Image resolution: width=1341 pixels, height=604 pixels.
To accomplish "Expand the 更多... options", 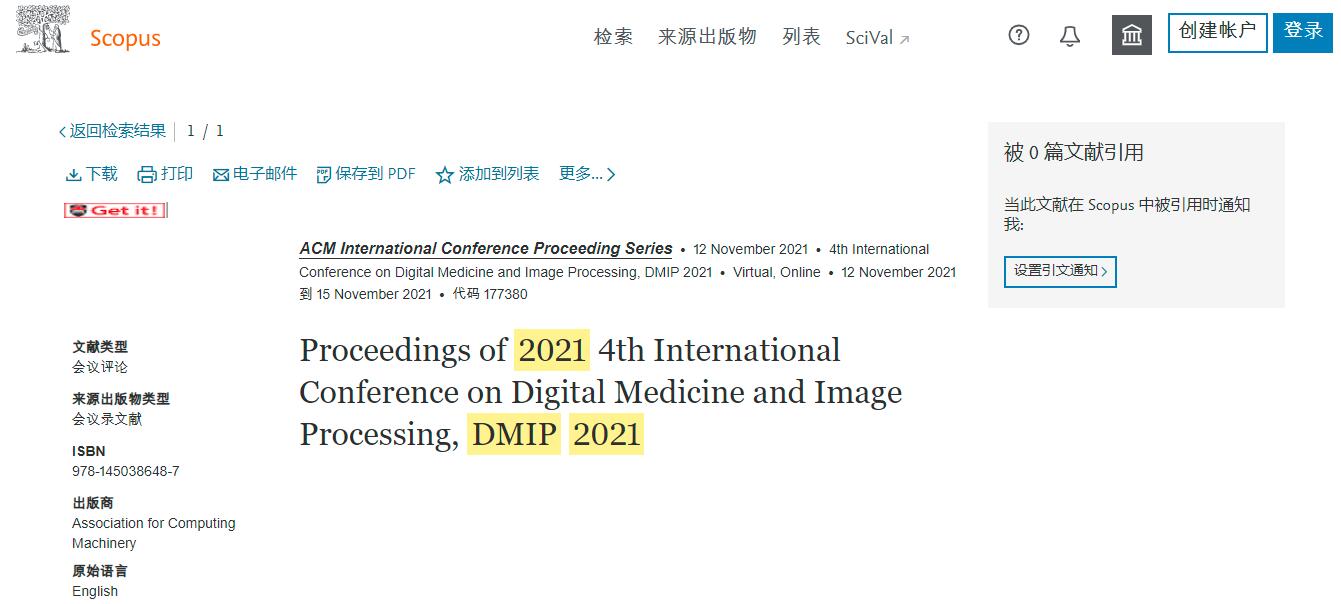I will click(x=587, y=174).
